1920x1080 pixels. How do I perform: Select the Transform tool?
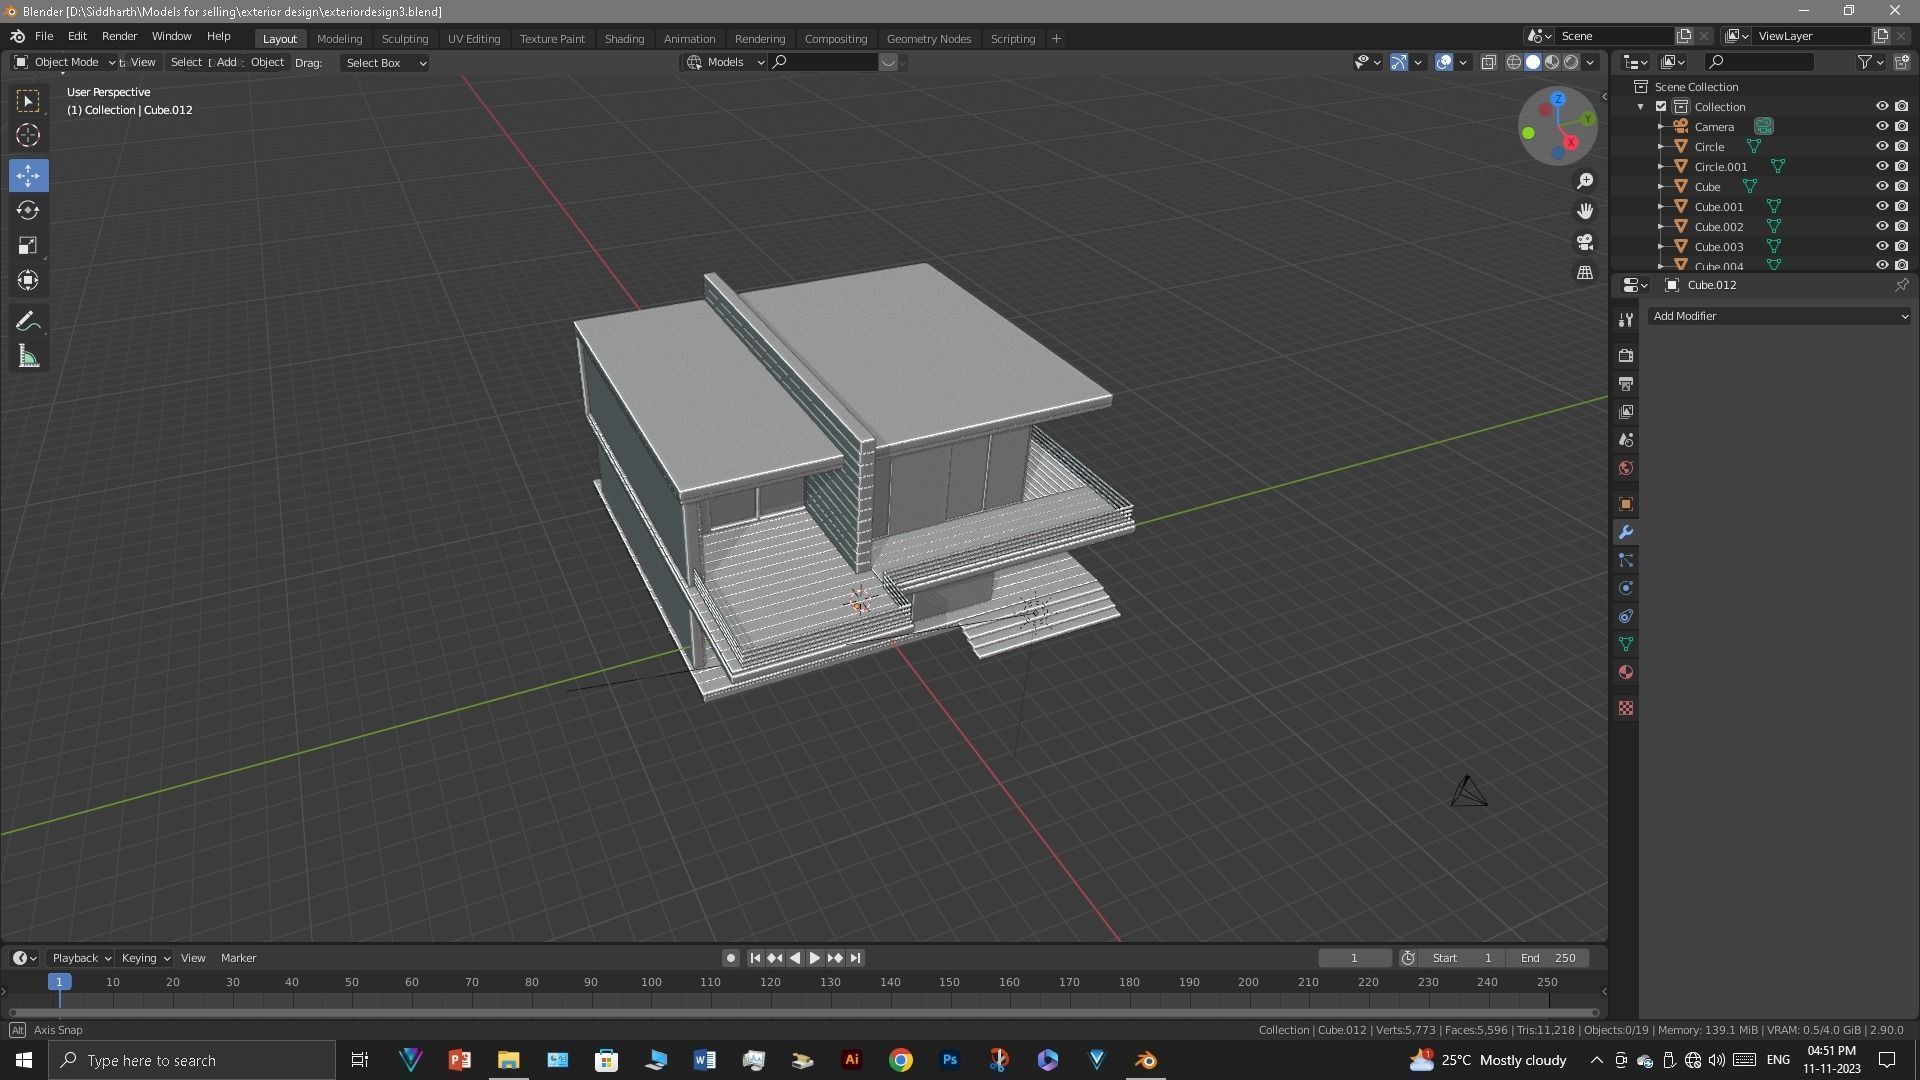pyautogui.click(x=28, y=280)
